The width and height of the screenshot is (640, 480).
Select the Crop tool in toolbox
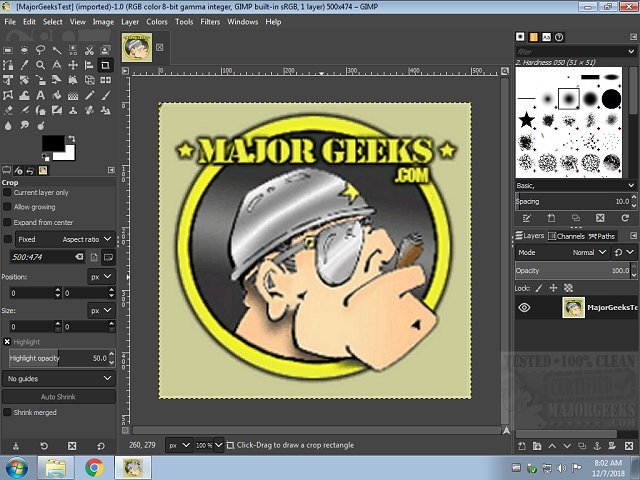105,65
